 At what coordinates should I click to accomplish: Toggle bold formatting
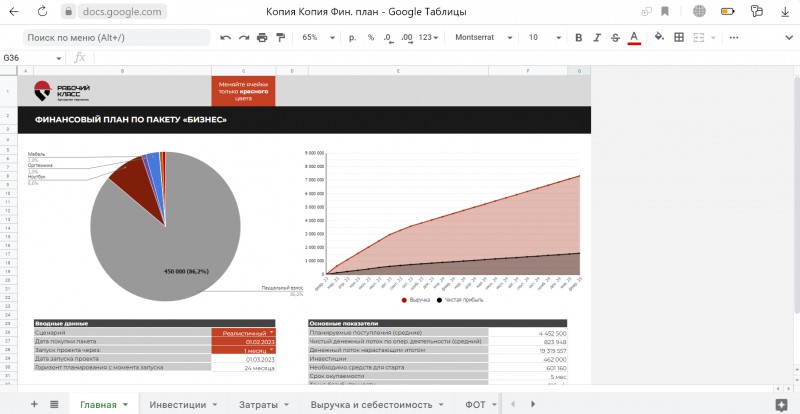click(579, 37)
